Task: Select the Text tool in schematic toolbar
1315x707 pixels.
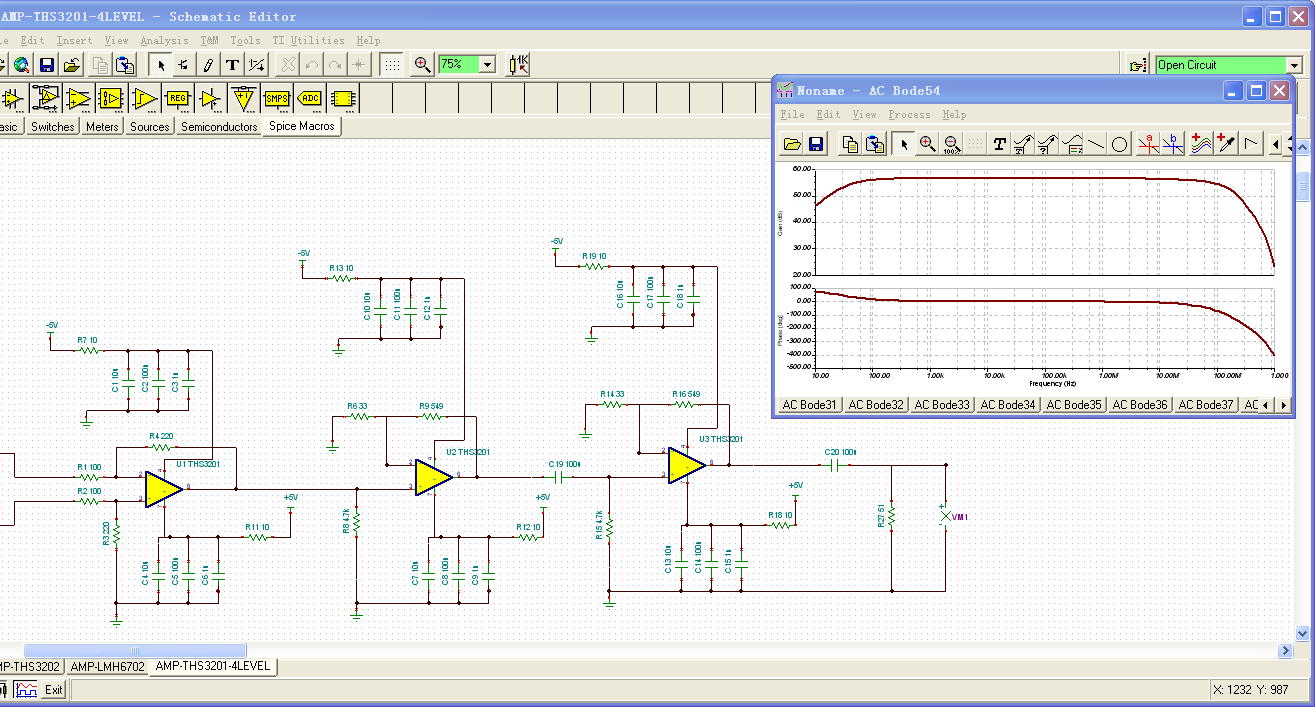Action: click(x=232, y=65)
